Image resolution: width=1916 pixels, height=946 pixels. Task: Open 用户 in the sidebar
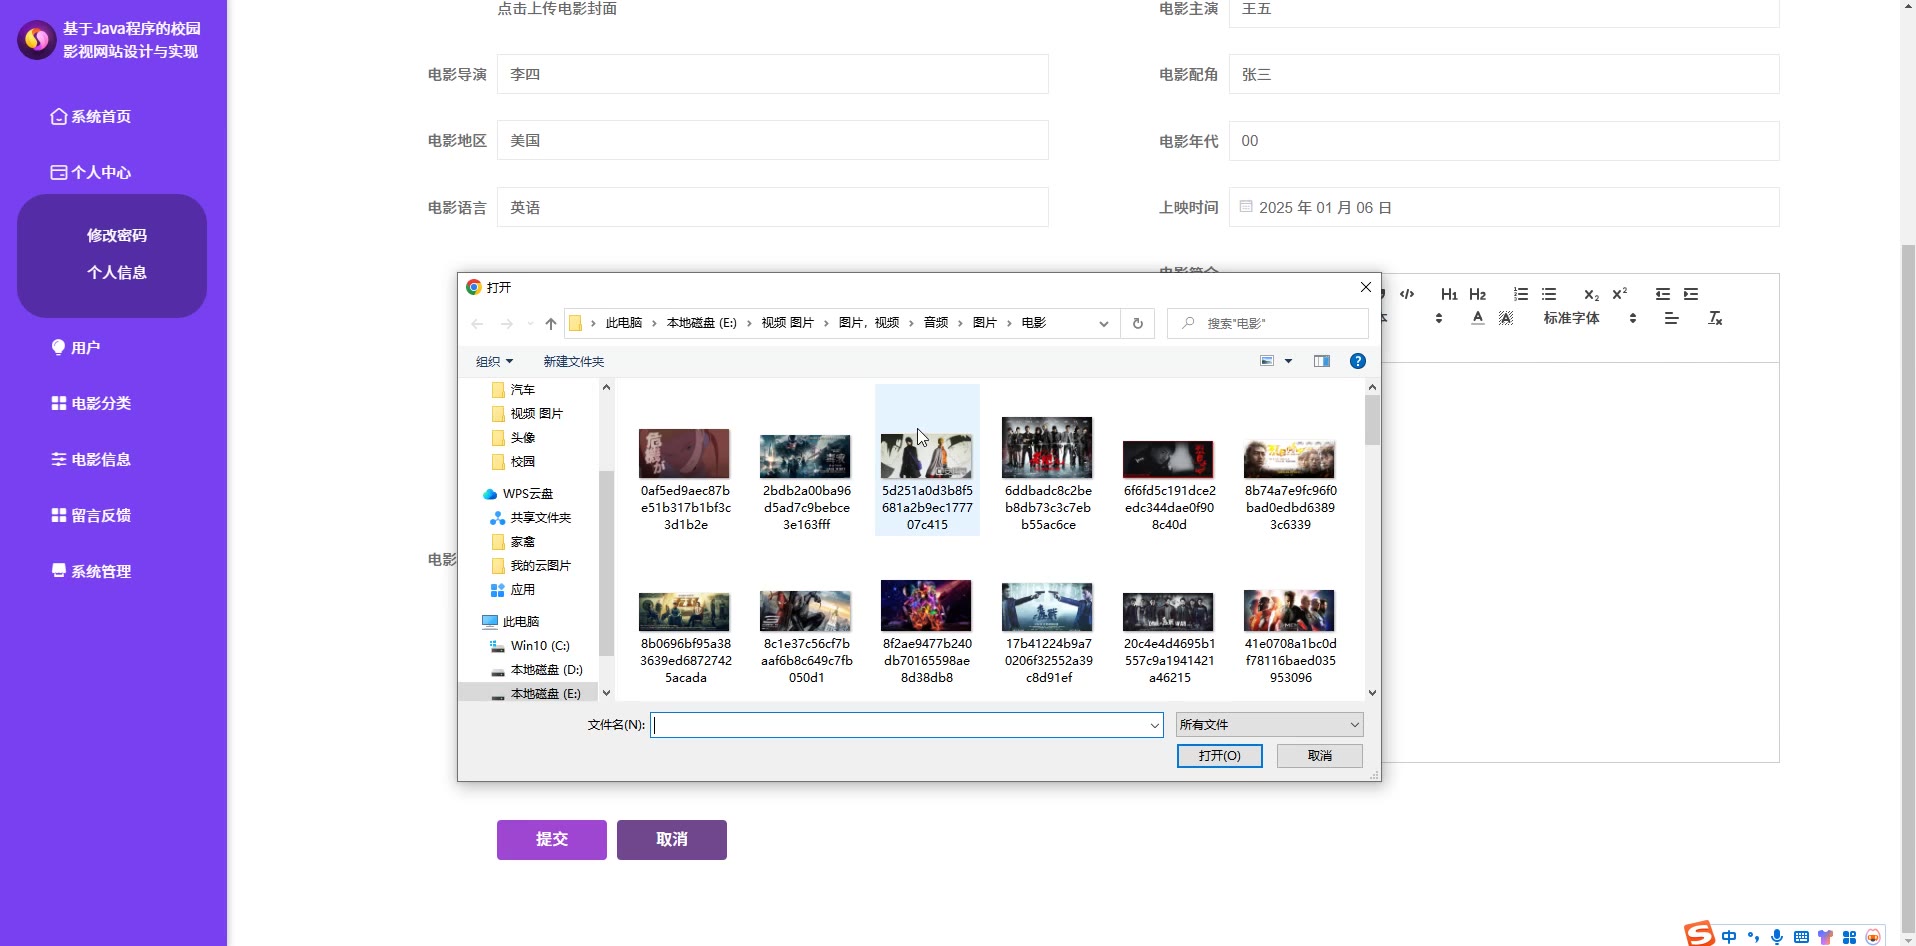coord(76,347)
